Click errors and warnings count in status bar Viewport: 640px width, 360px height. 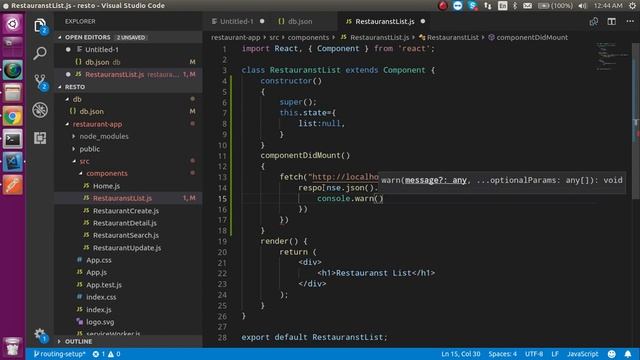[x=106, y=354]
